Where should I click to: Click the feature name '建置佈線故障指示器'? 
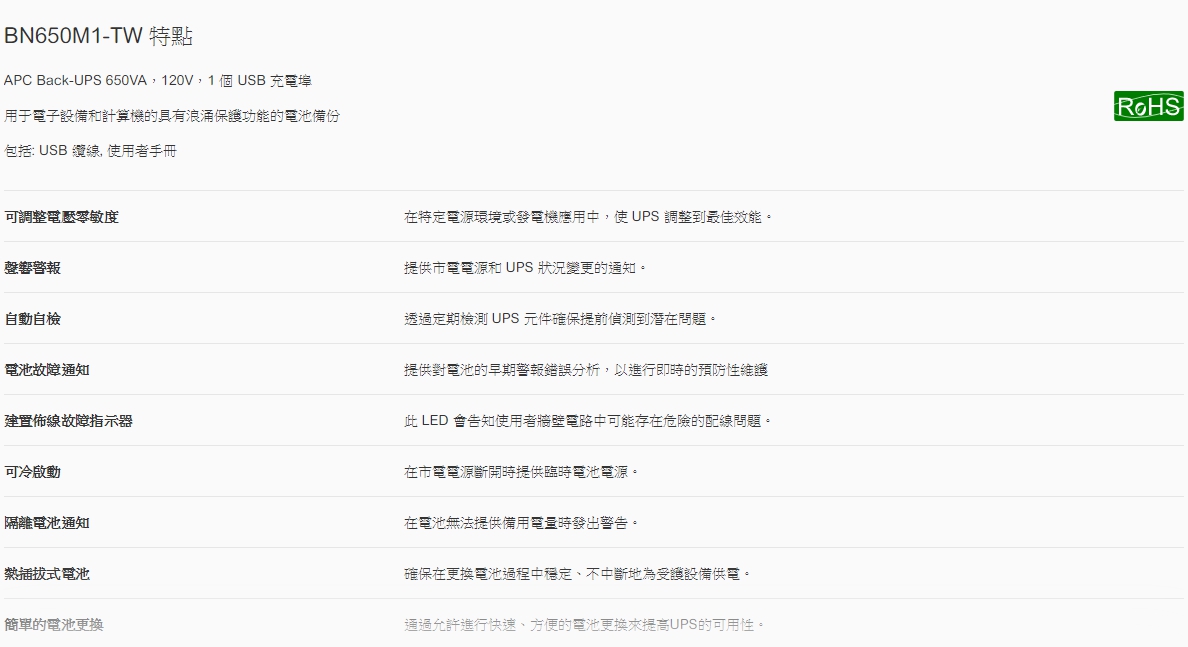point(68,420)
